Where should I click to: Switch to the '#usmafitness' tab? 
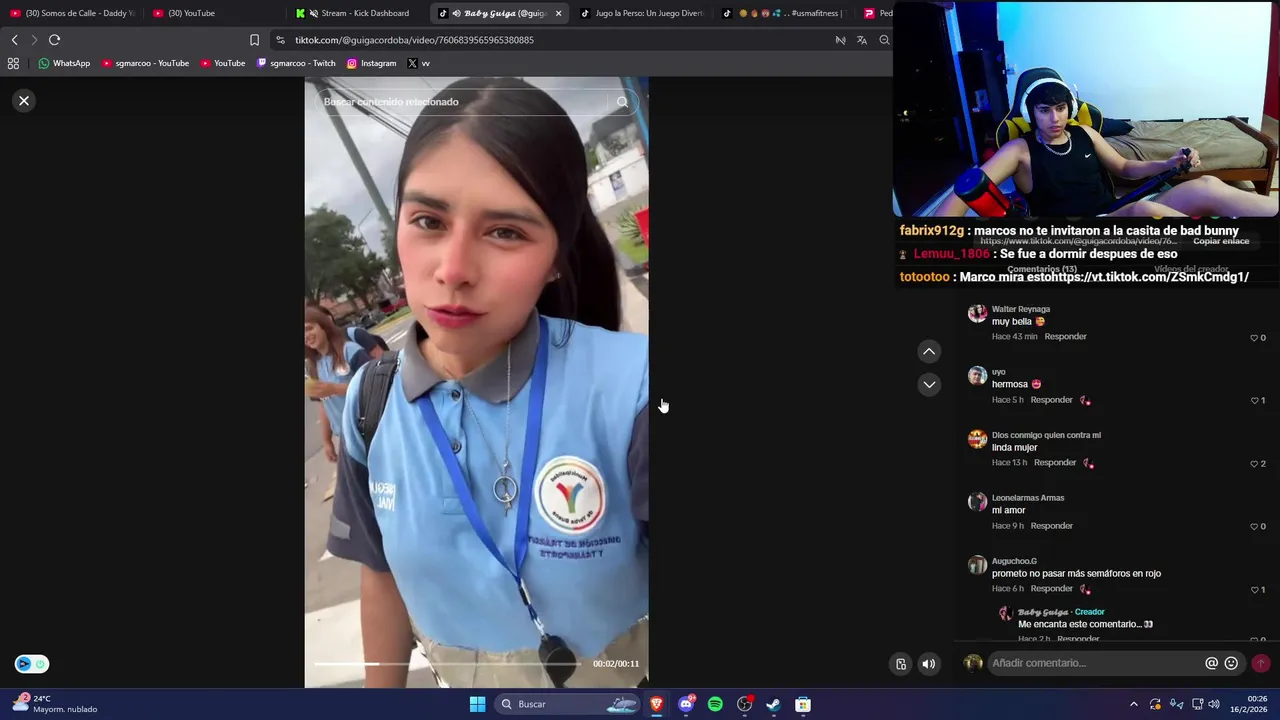(x=787, y=13)
